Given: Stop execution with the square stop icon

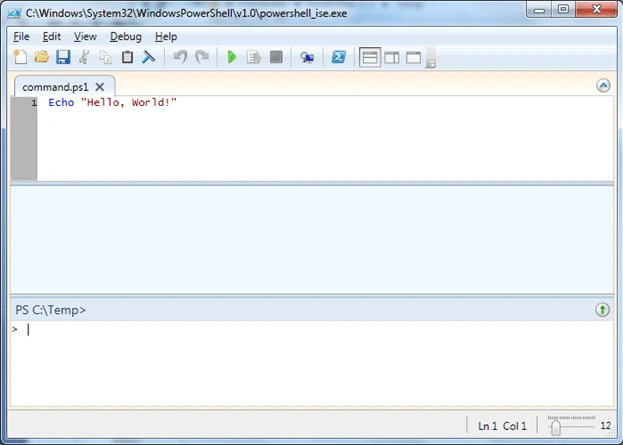Looking at the screenshot, I should click(276, 57).
